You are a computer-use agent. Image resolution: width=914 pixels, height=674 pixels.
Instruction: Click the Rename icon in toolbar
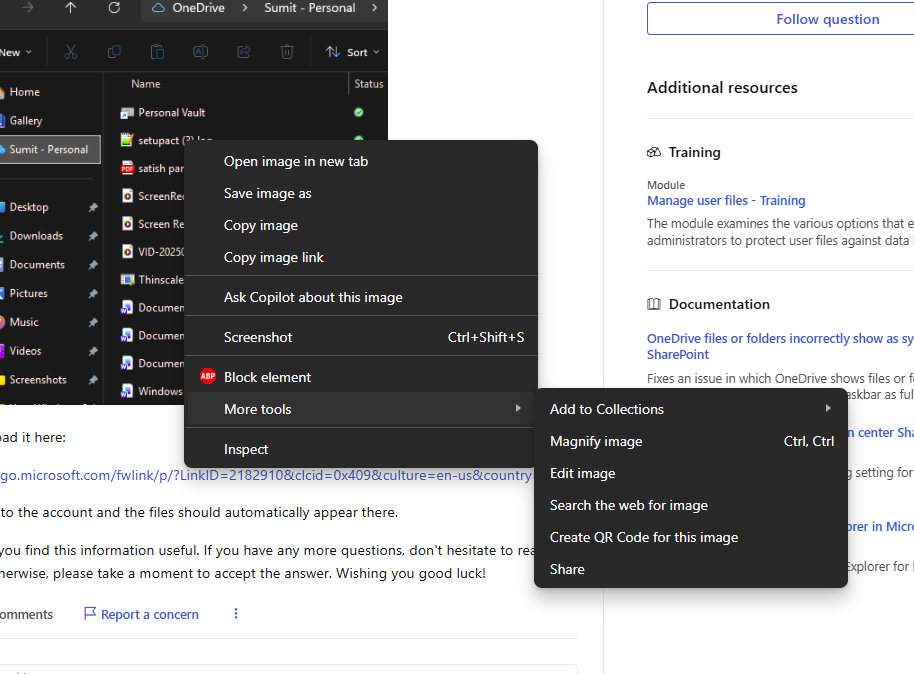[x=201, y=52]
